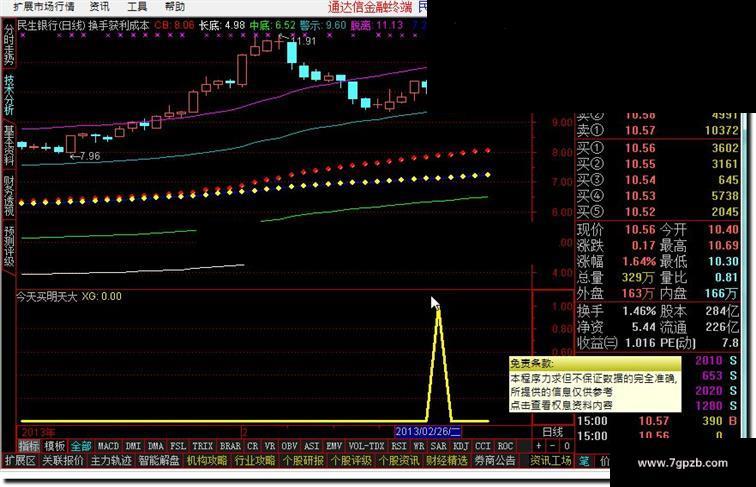
Task: Select the 指标 tab
Action: coord(28,446)
